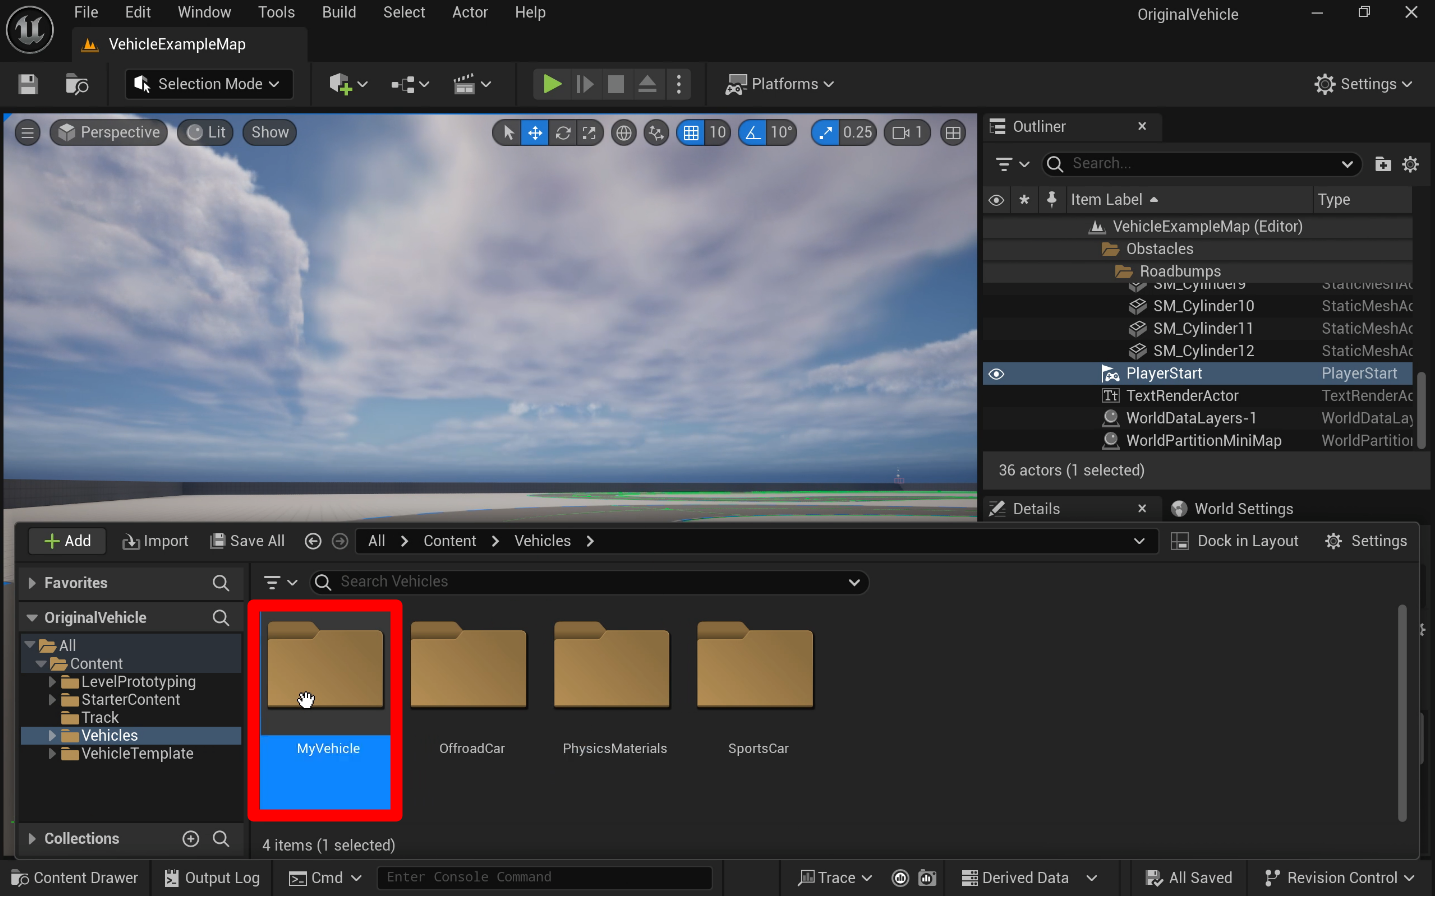Toggle world/local coordinate globe icon
Screen dimensions: 1436x897
coord(624,132)
